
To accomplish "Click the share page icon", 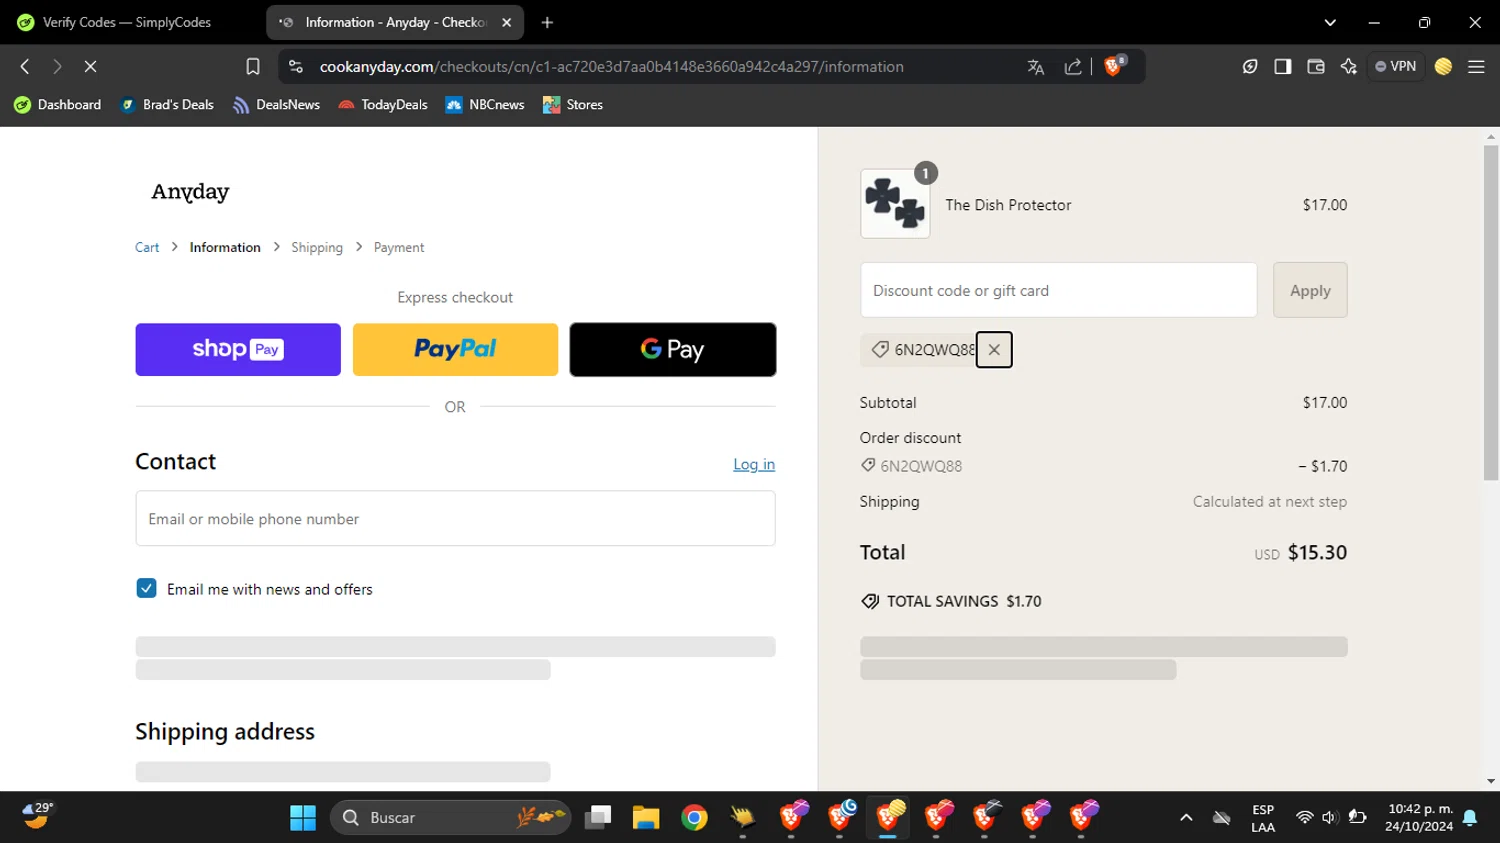I will pyautogui.click(x=1073, y=67).
